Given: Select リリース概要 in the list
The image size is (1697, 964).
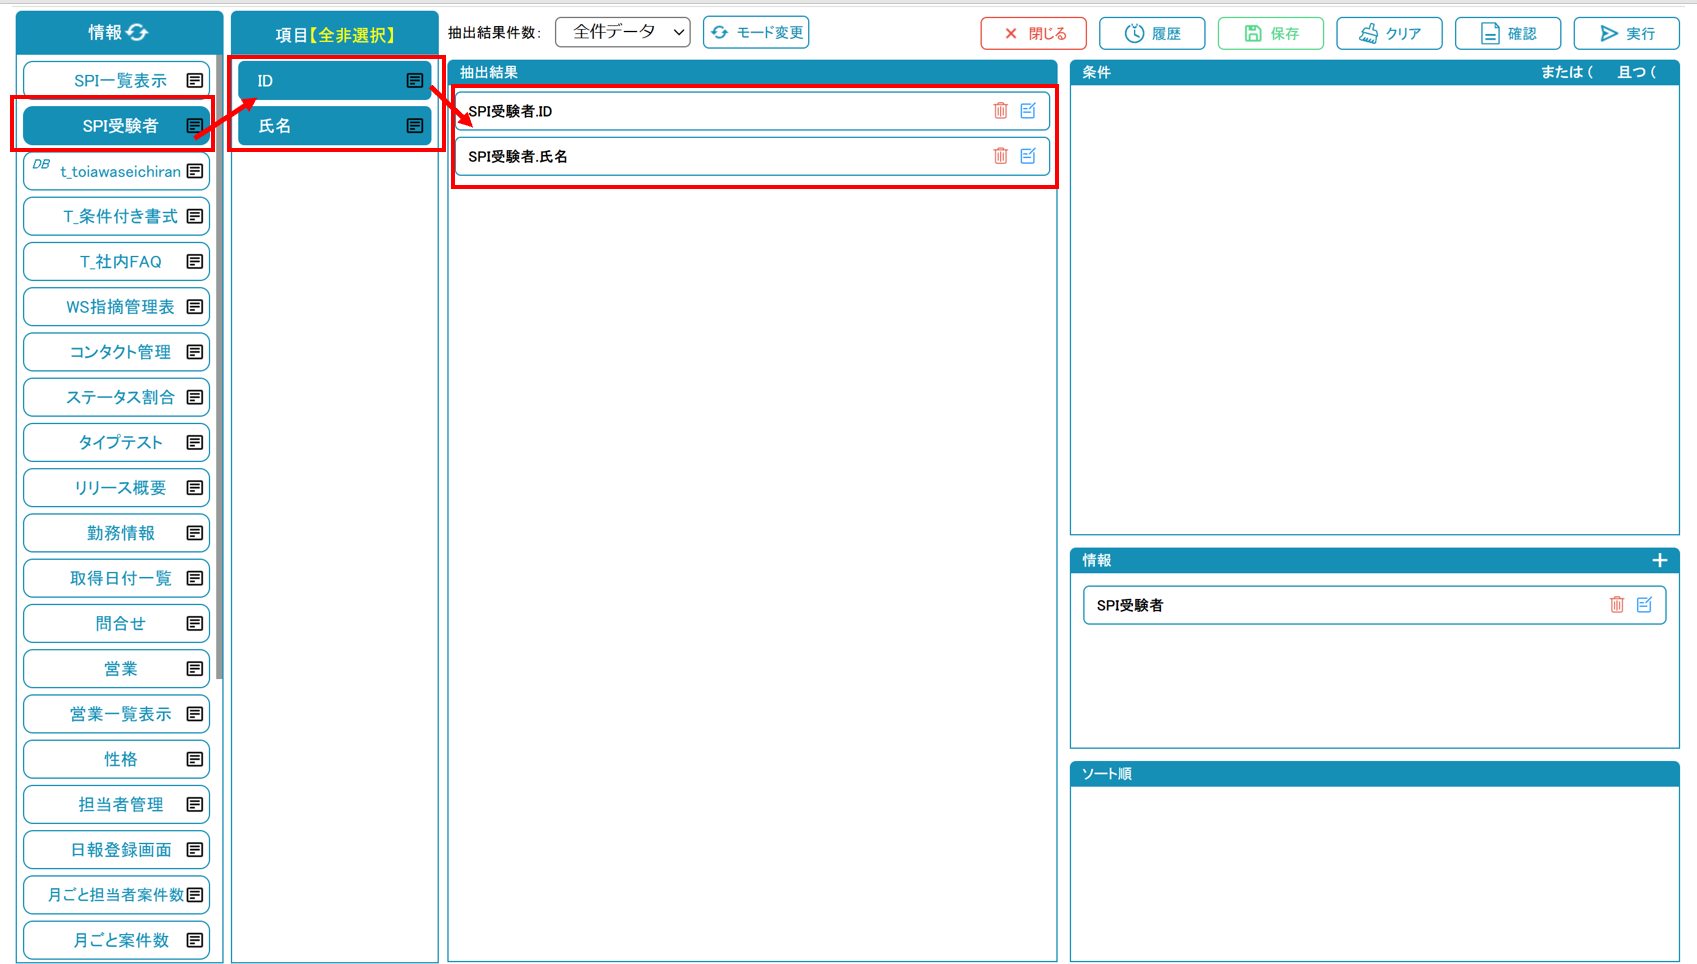Looking at the screenshot, I should coord(117,488).
